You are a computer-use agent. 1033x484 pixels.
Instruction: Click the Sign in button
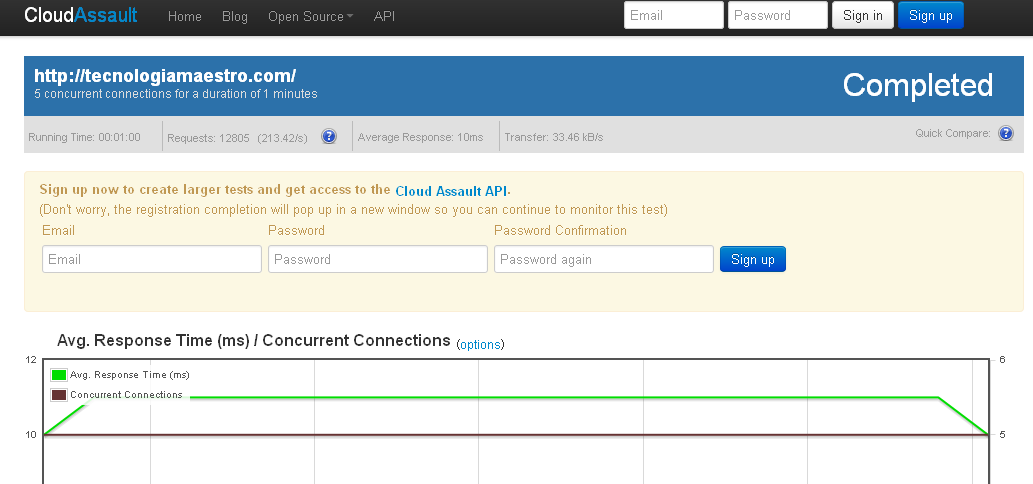pyautogui.click(x=863, y=15)
